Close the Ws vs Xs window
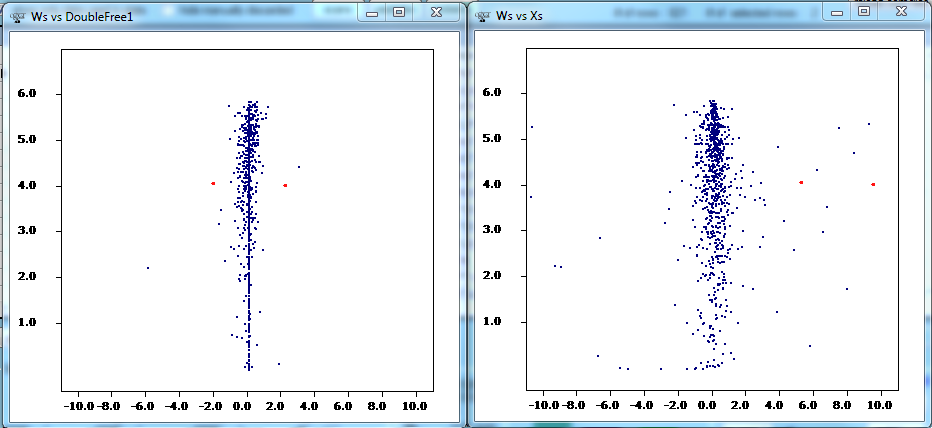Screen dimensions: 932x428 (x=901, y=13)
